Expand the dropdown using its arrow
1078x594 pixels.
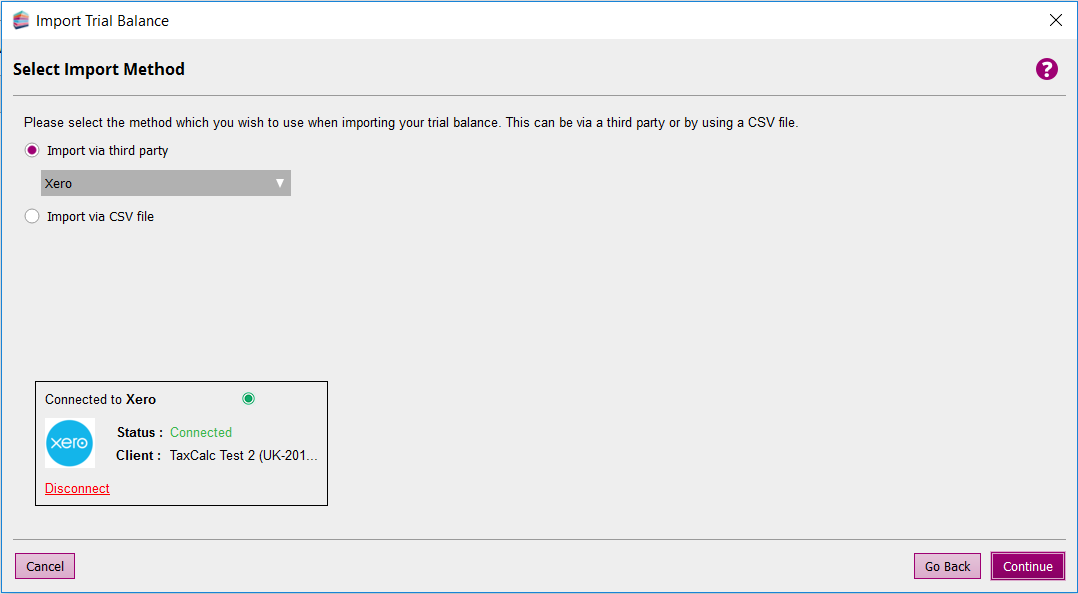click(x=280, y=183)
